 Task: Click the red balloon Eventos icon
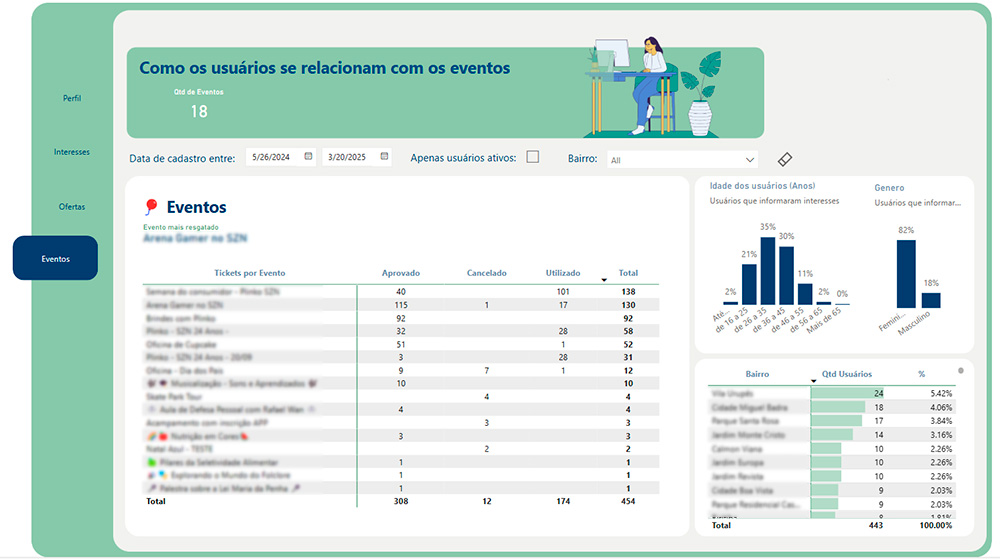point(151,207)
